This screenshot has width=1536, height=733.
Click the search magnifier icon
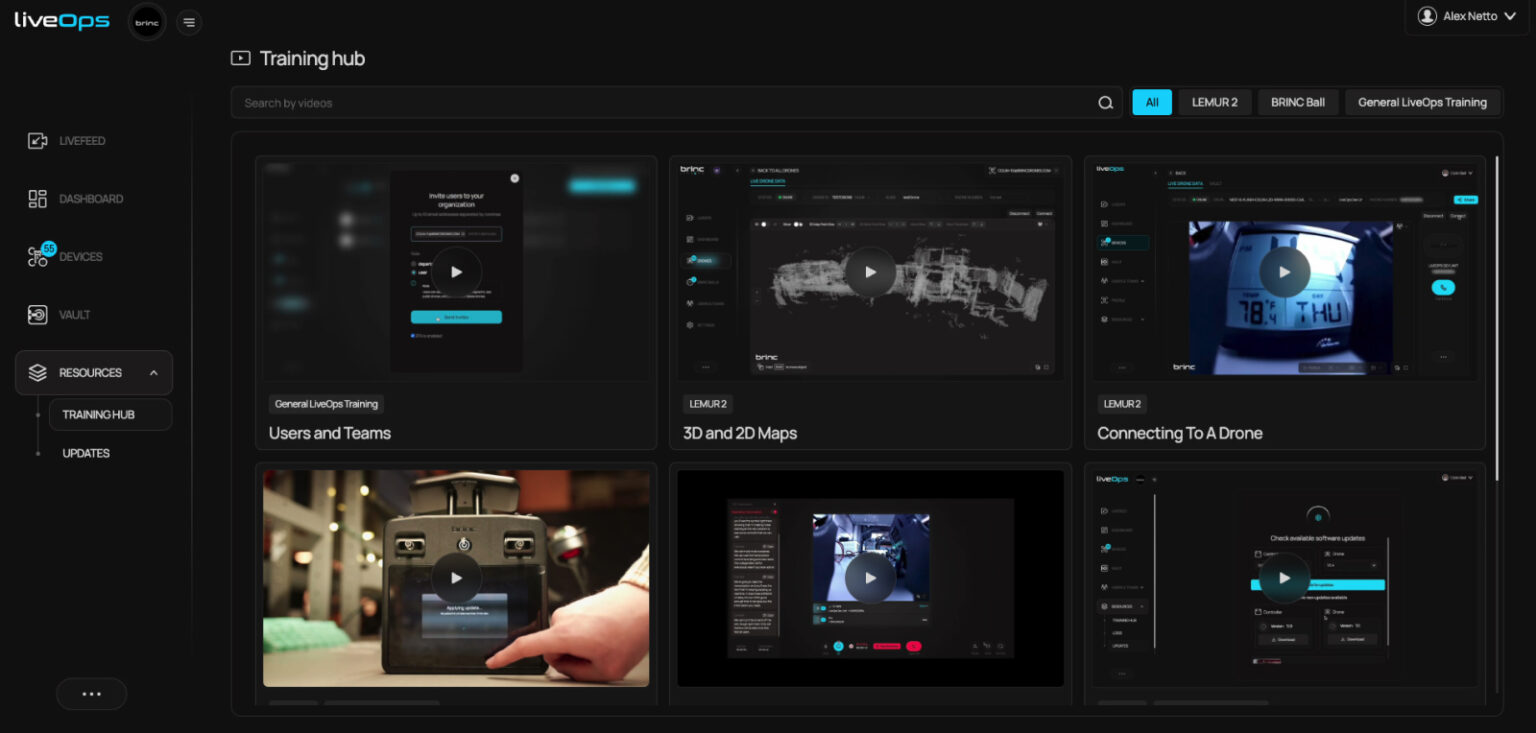pos(1105,101)
